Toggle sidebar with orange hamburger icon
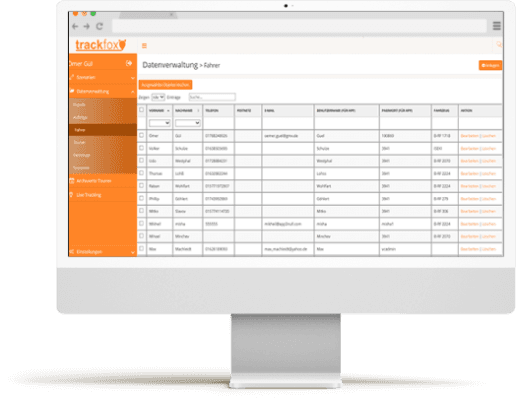The height and width of the screenshot is (399, 516). tap(144, 46)
